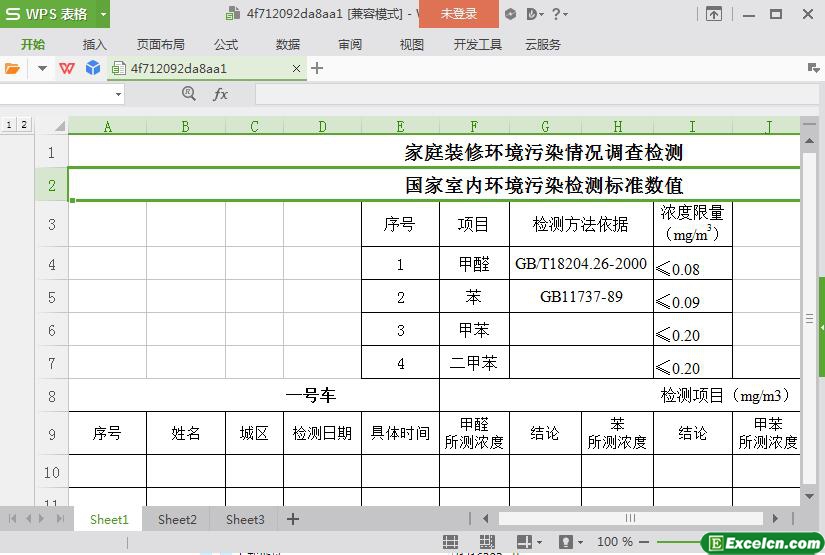Screen dimensions: 825x555
Task: Open the Name Box dropdown arrow
Action: tap(118, 94)
